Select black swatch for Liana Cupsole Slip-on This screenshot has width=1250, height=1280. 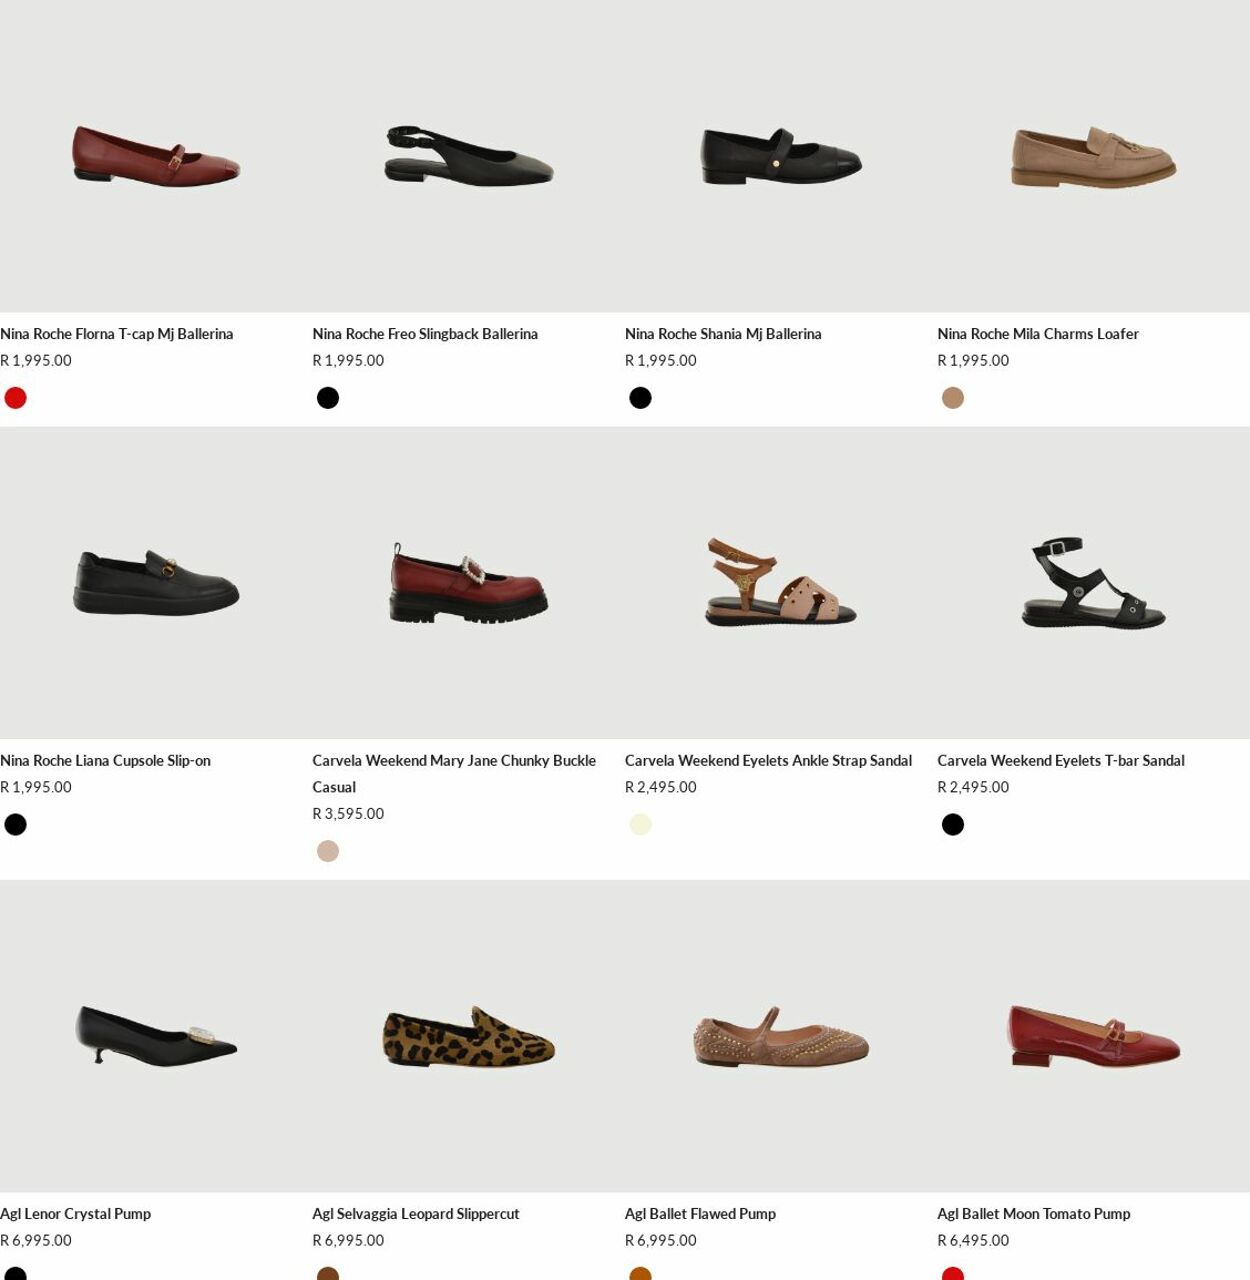(x=16, y=825)
